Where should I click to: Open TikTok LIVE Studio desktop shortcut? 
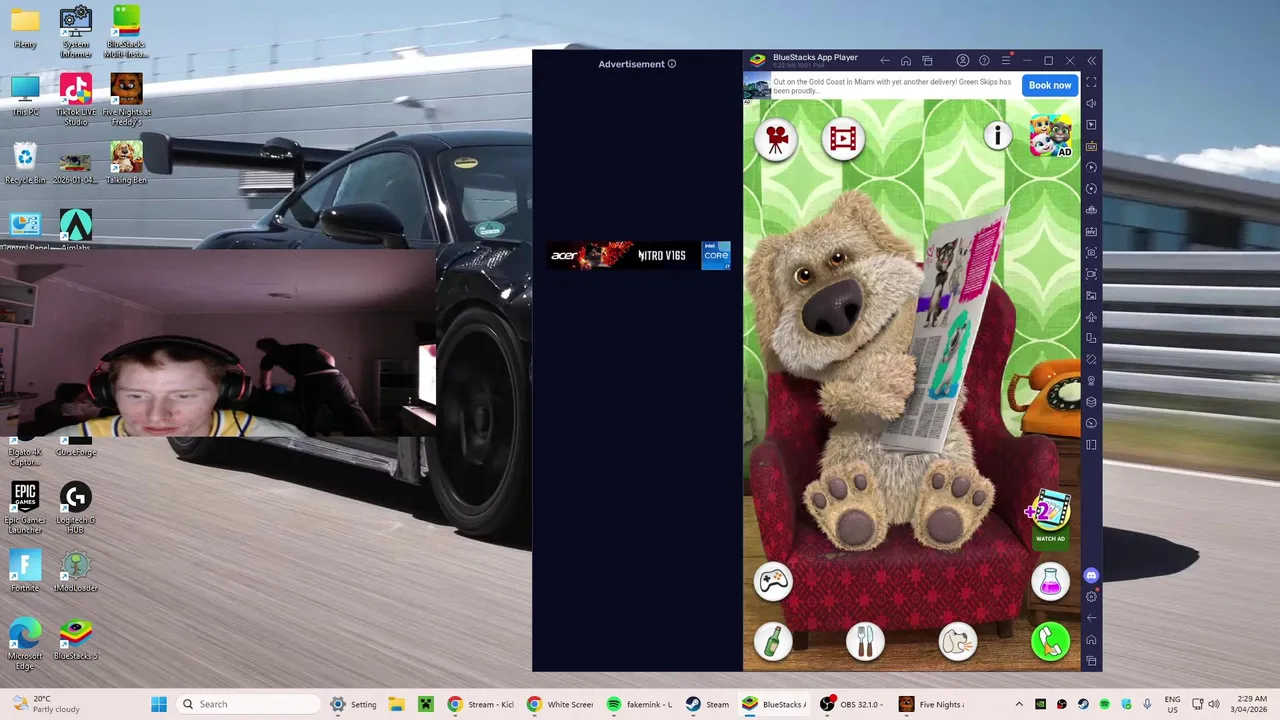pyautogui.click(x=76, y=99)
